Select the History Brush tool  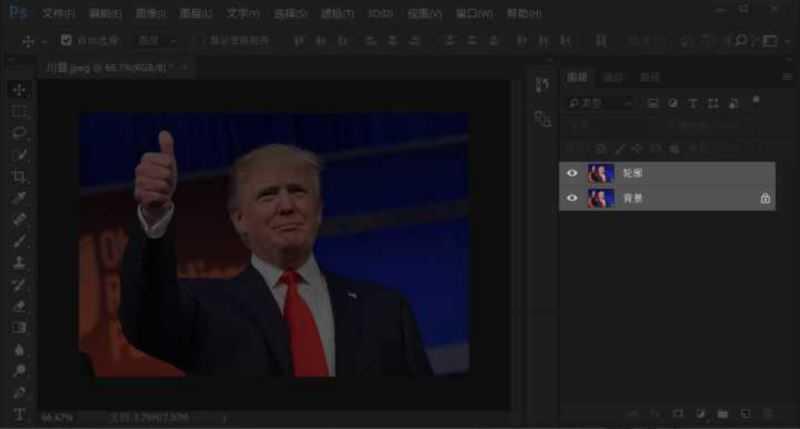click(x=19, y=285)
